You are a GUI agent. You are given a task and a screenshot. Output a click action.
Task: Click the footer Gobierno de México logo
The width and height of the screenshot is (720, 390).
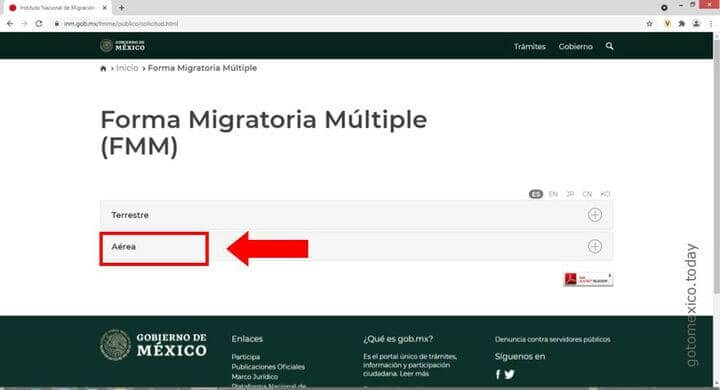point(153,345)
